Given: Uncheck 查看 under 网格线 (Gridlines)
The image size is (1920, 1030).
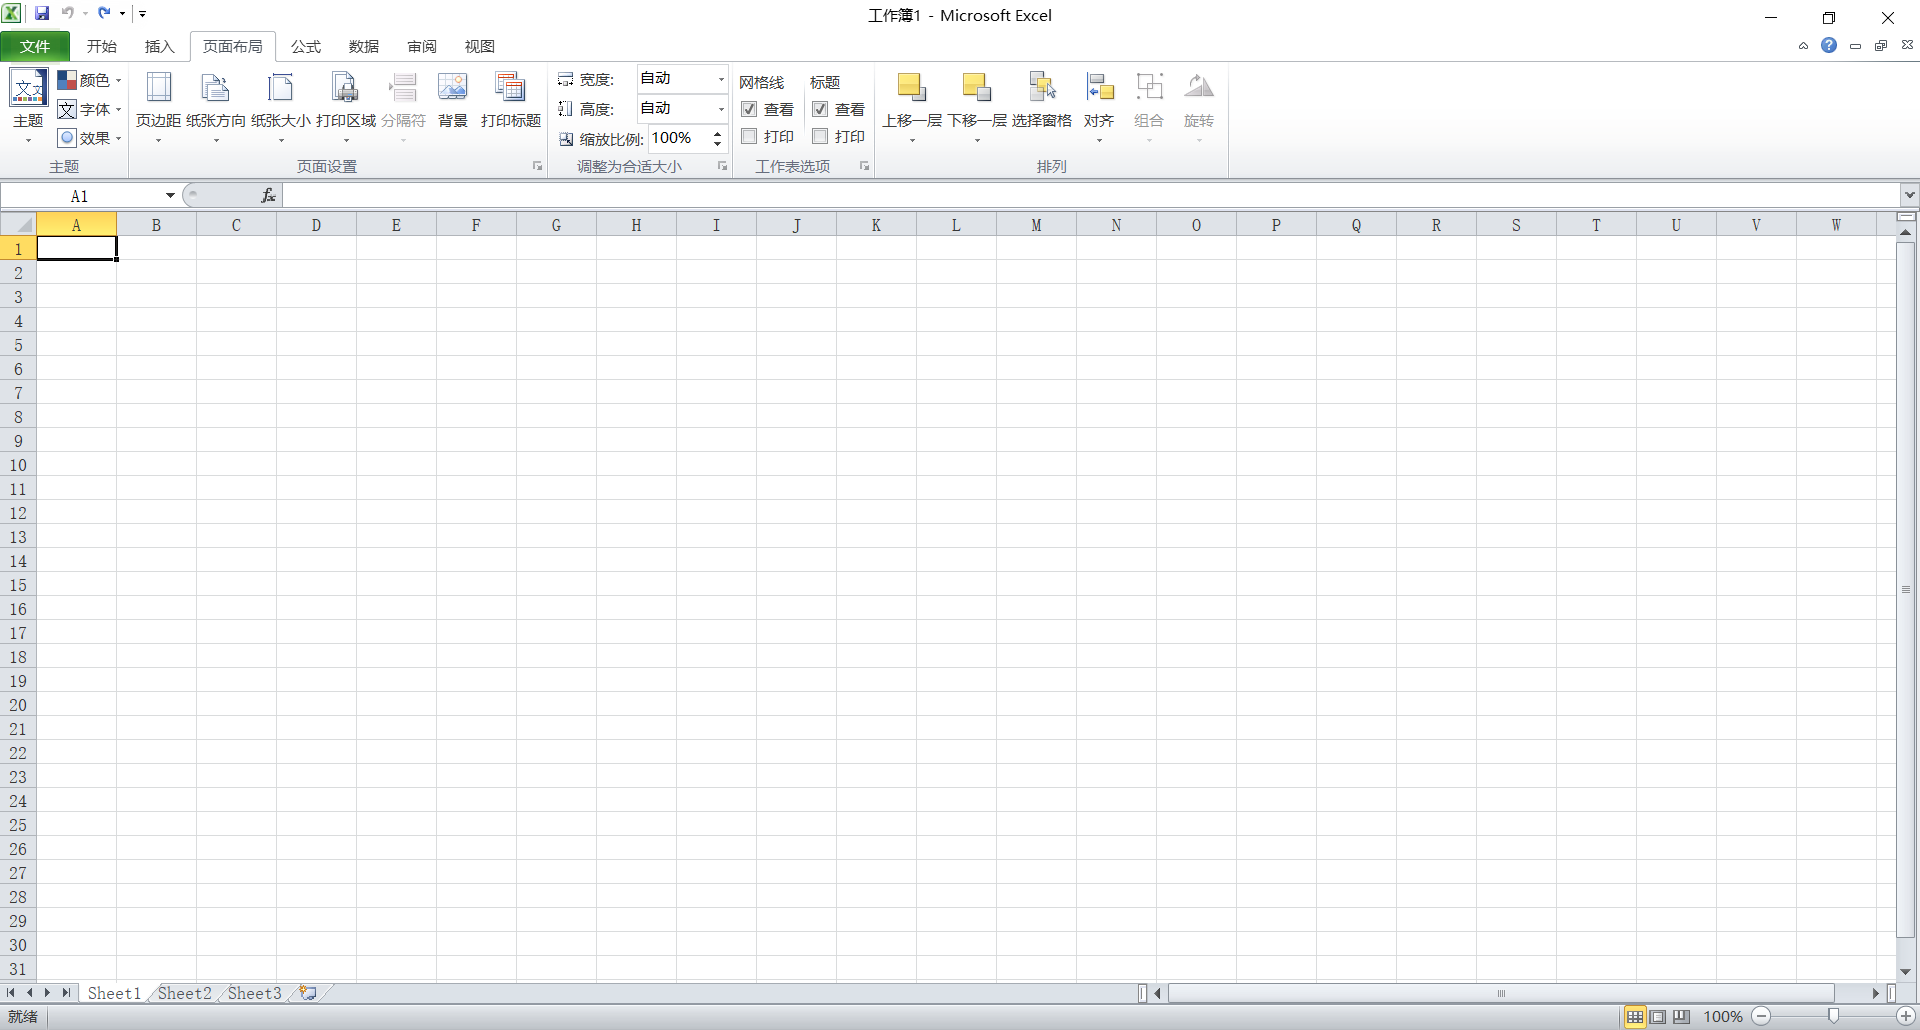Looking at the screenshot, I should pos(750,110).
